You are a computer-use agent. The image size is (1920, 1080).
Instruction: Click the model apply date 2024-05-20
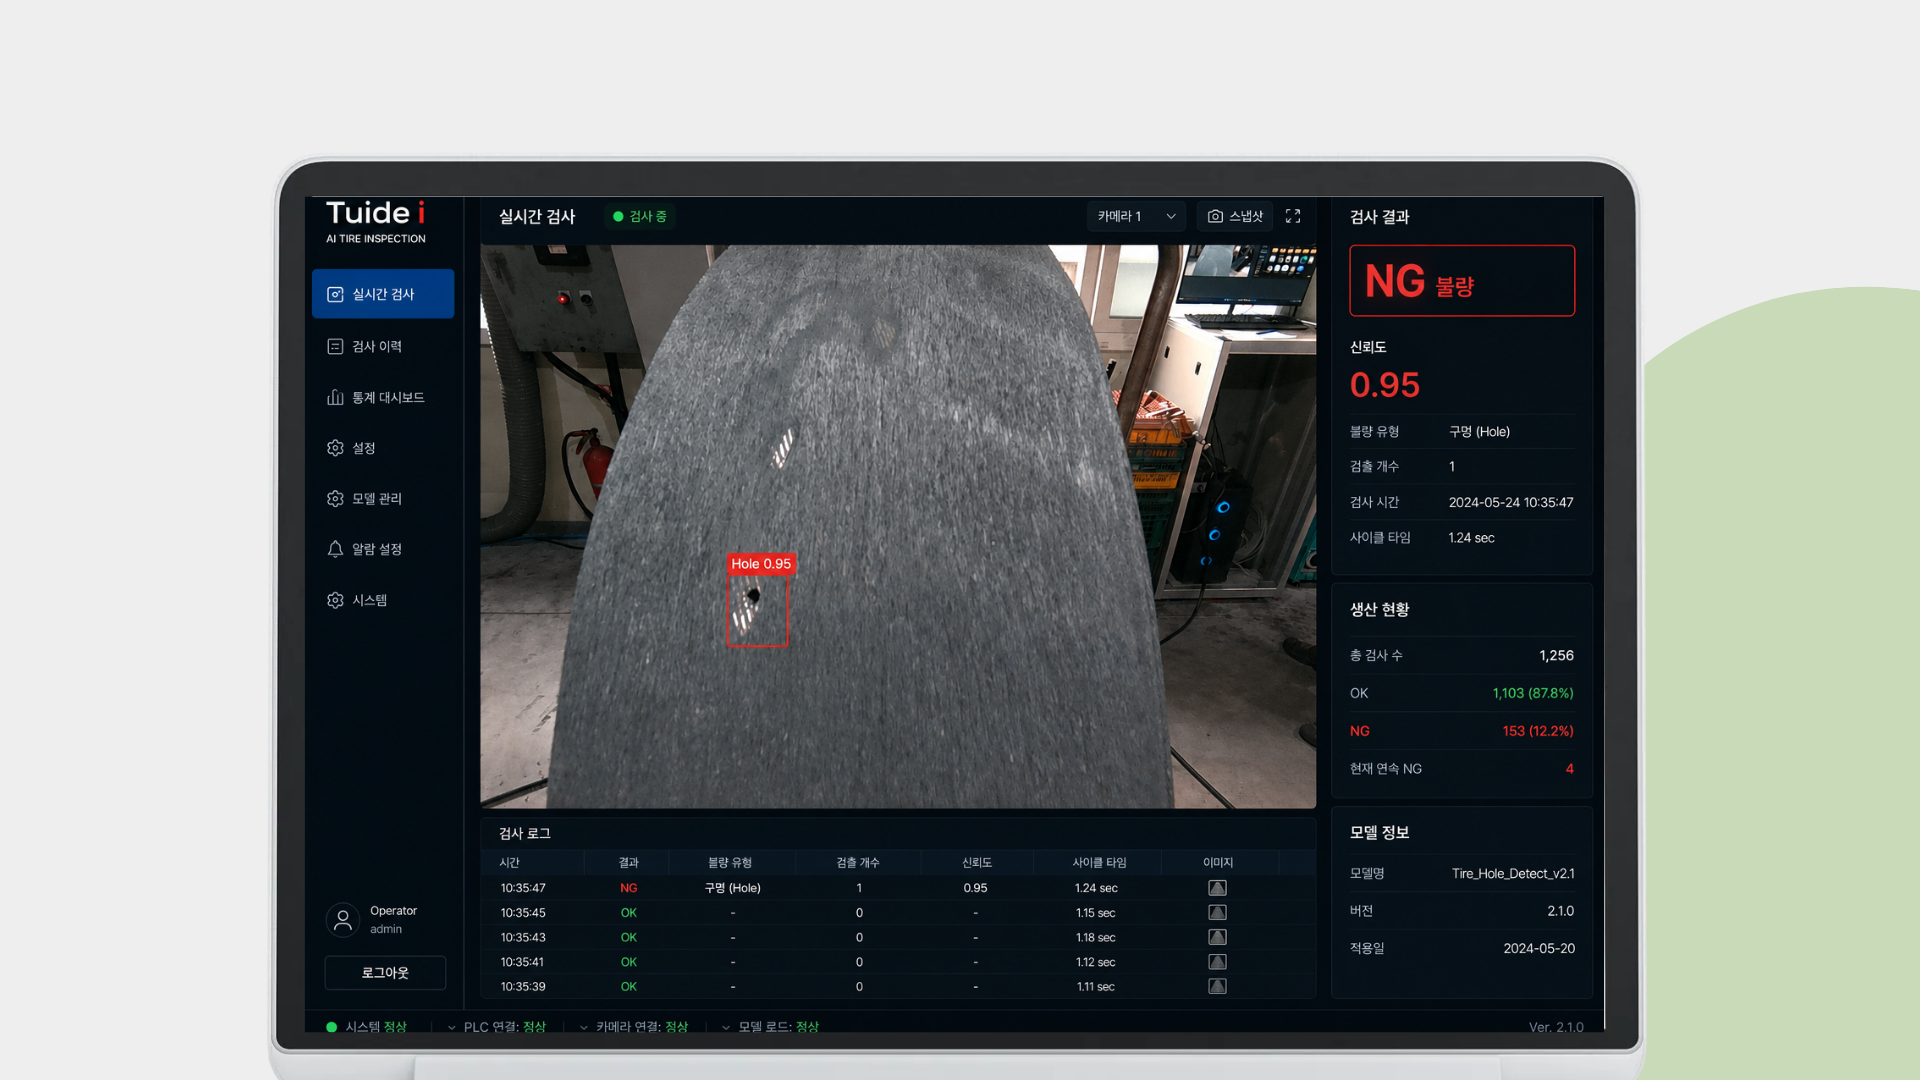click(x=1539, y=948)
